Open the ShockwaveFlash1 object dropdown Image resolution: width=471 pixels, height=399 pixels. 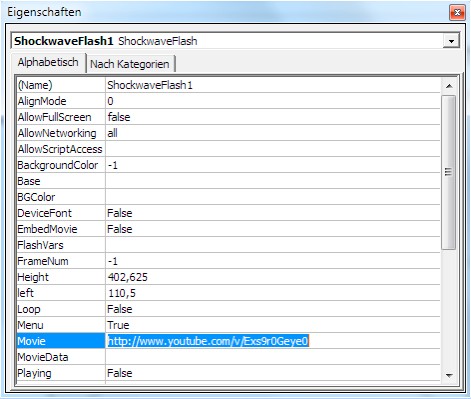tap(451, 41)
